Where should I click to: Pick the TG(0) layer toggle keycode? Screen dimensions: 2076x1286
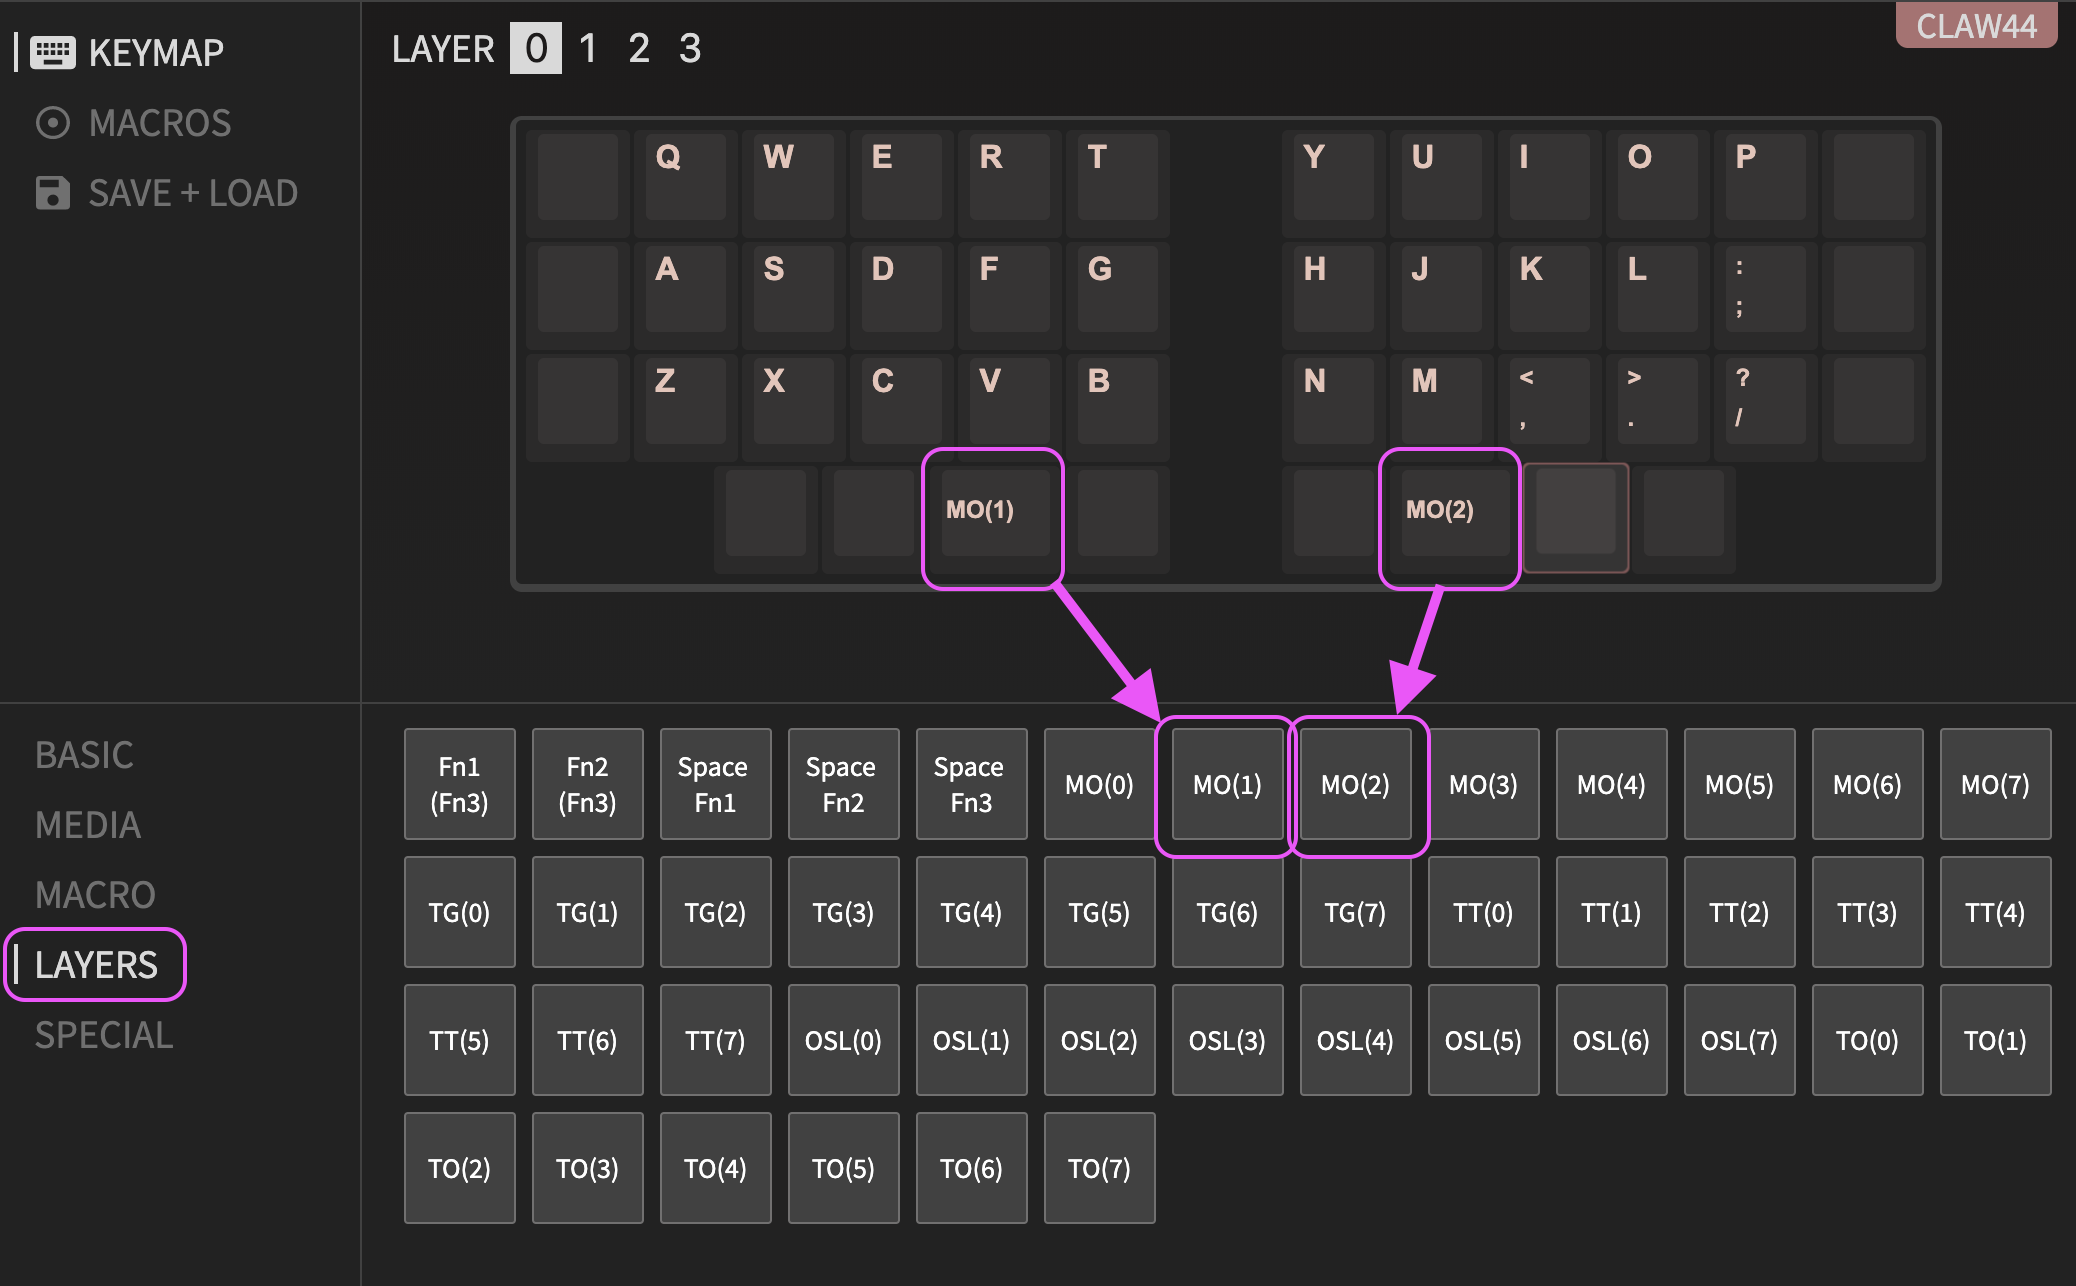[x=459, y=912]
